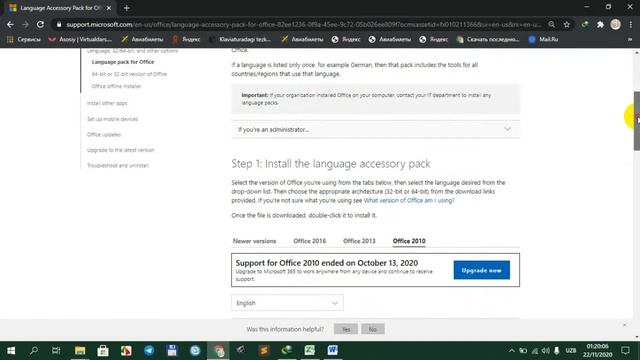Screen dimensions: 640x360
Task: Open the network icon in the tray
Action: (535, 350)
